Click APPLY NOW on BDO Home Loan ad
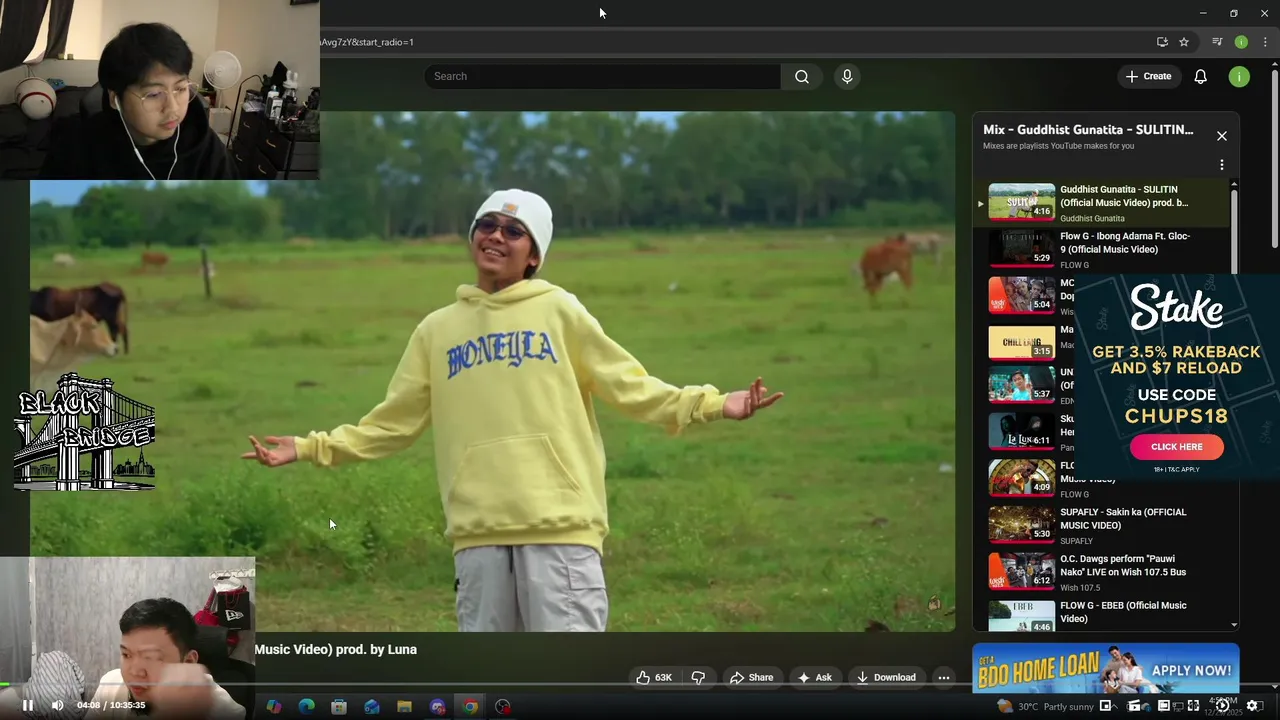Viewport: 1280px width, 720px height. click(1191, 670)
